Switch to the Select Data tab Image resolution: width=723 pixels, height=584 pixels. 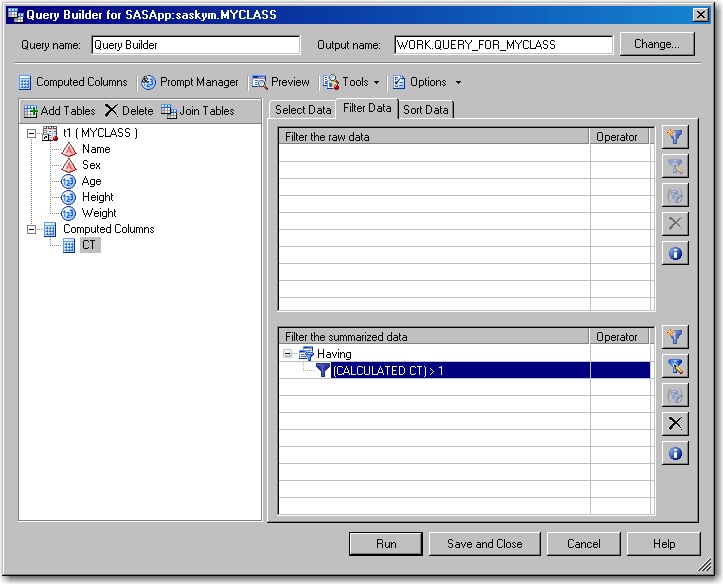303,110
